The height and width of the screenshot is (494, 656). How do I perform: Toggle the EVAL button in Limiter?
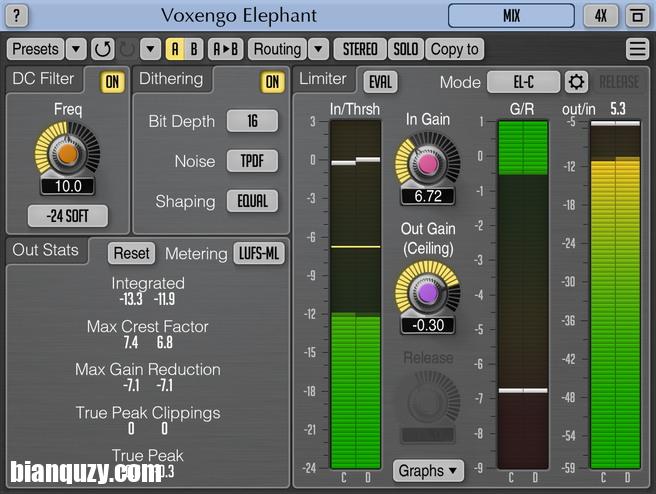coord(380,82)
